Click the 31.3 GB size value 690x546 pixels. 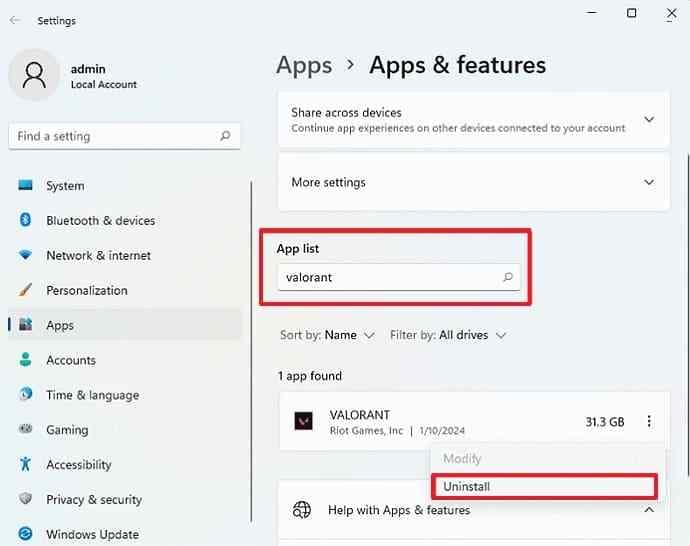(605, 422)
